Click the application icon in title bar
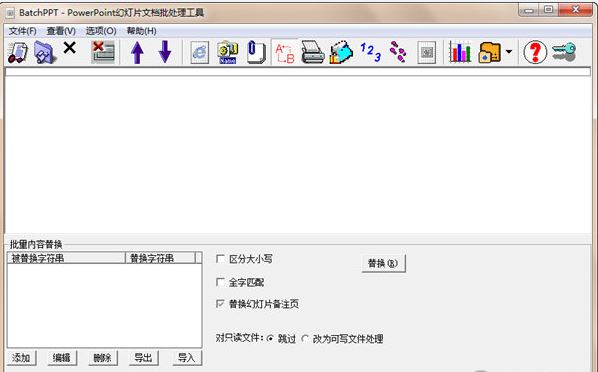Screen dimensions: 598x372 point(10,13)
